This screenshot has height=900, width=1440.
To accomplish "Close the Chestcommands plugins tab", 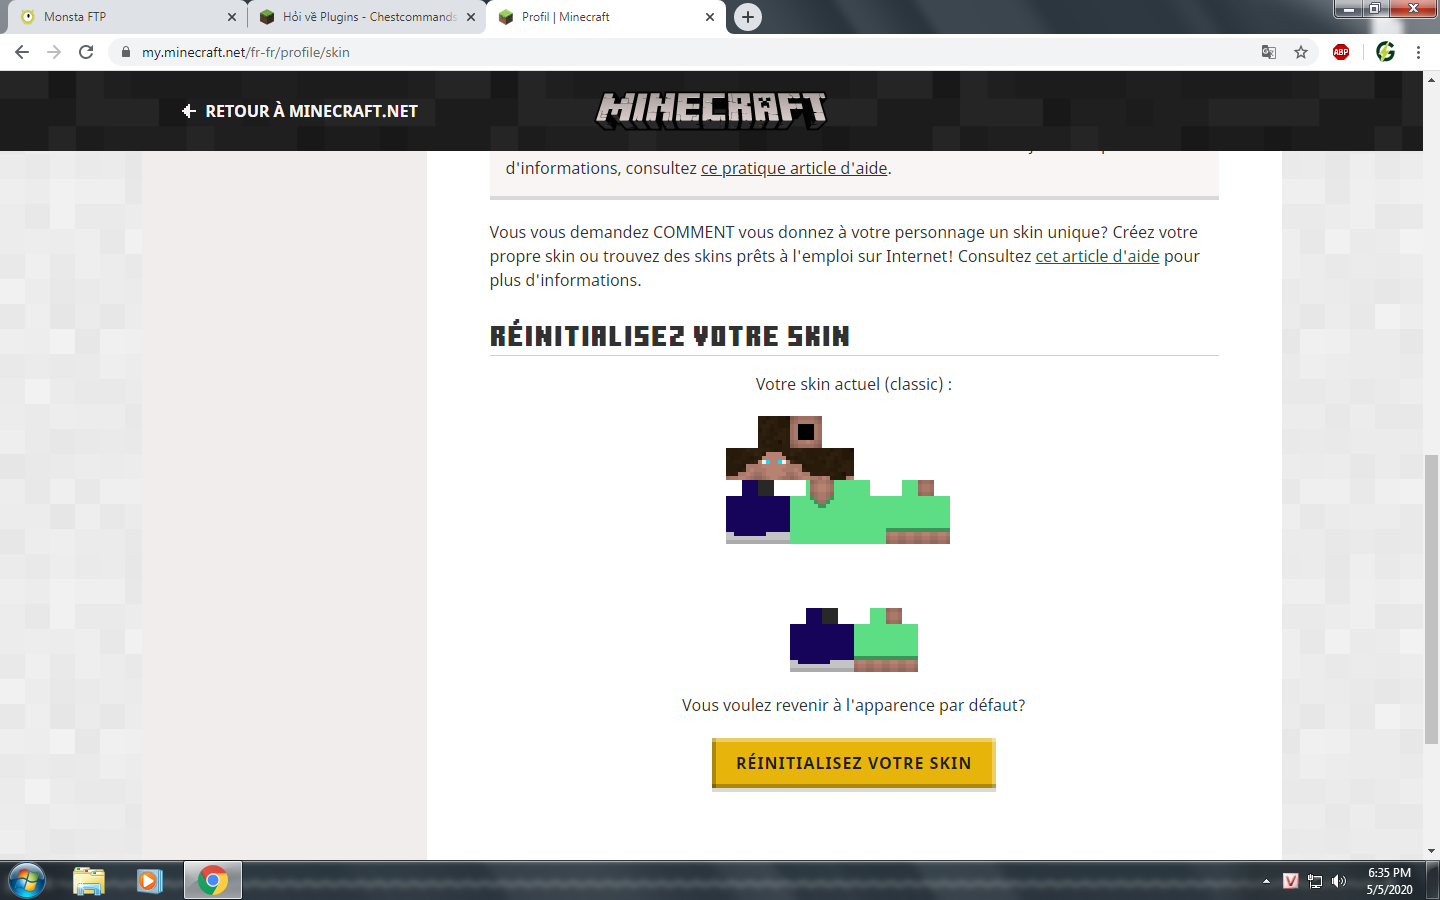I will pyautogui.click(x=471, y=17).
